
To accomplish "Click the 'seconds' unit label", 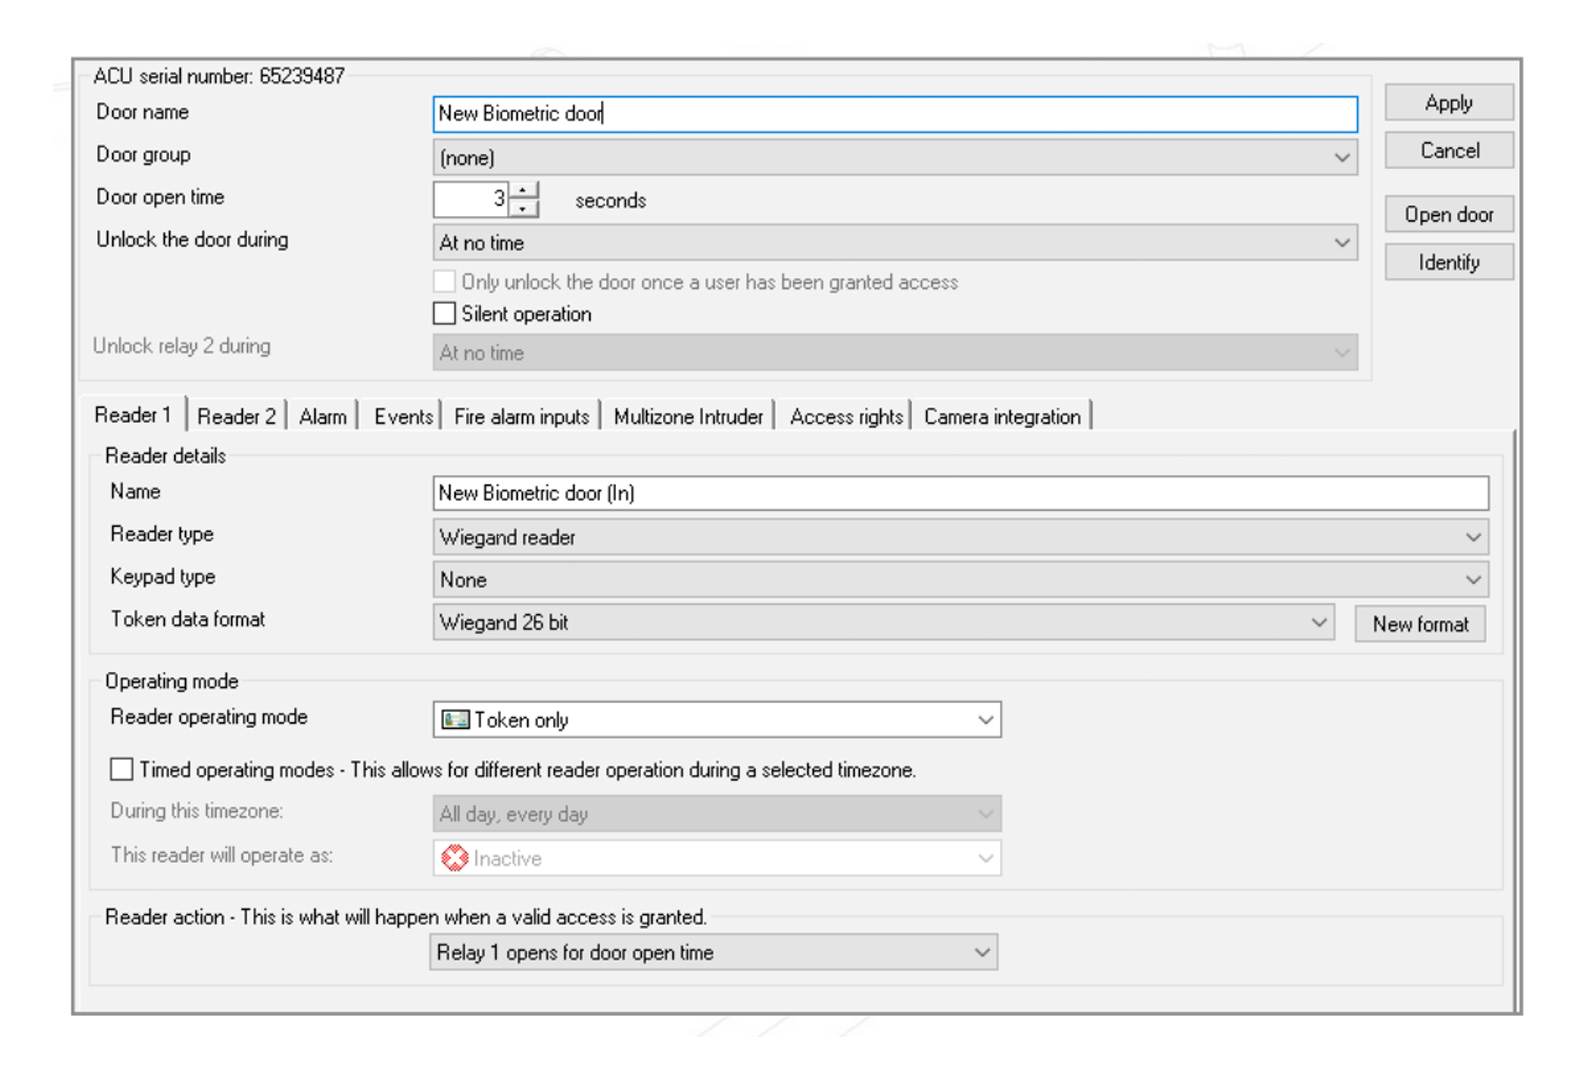I will click(x=610, y=200).
